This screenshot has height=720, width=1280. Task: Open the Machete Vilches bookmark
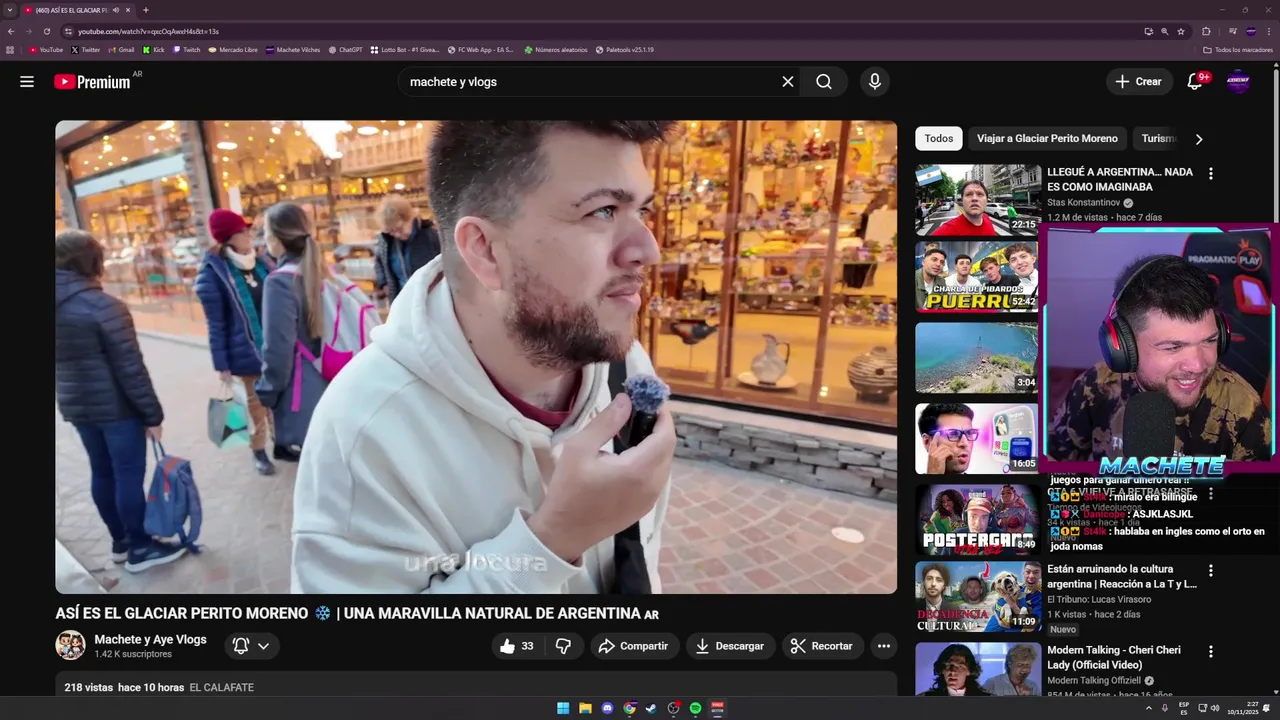292,49
